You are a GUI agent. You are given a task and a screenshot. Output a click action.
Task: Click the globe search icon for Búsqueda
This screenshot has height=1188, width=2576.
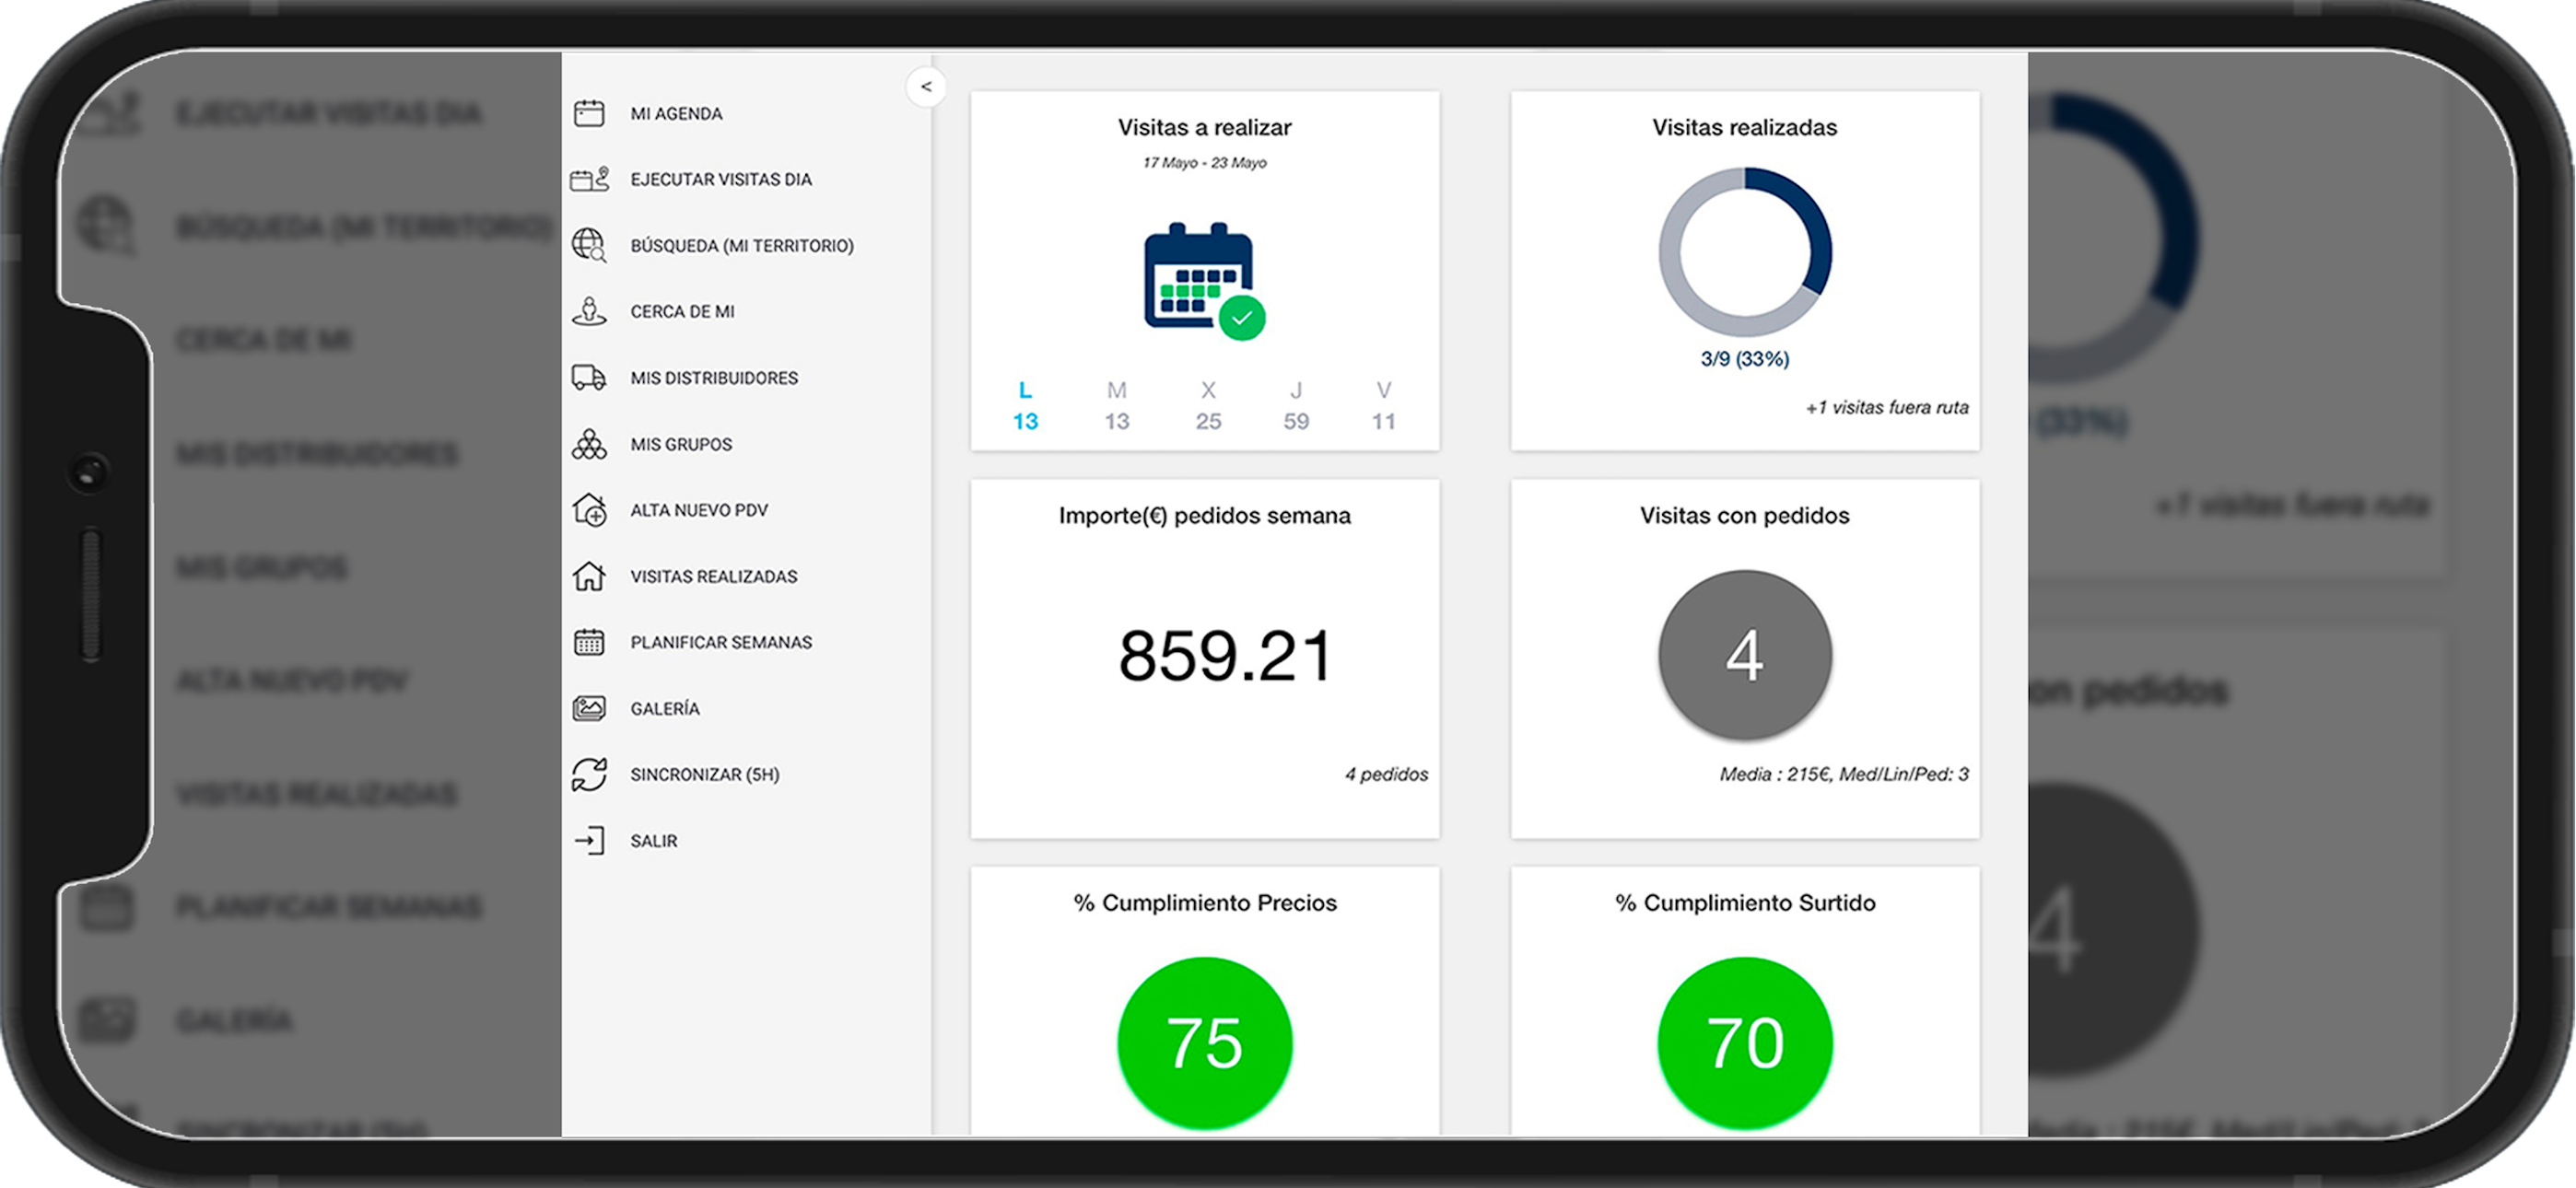tap(589, 245)
